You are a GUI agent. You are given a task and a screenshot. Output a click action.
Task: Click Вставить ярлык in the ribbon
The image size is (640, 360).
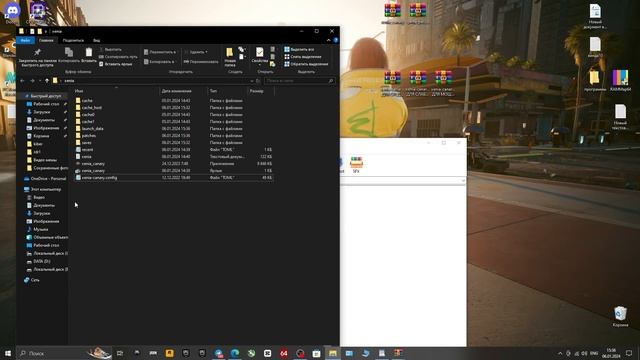coord(116,64)
